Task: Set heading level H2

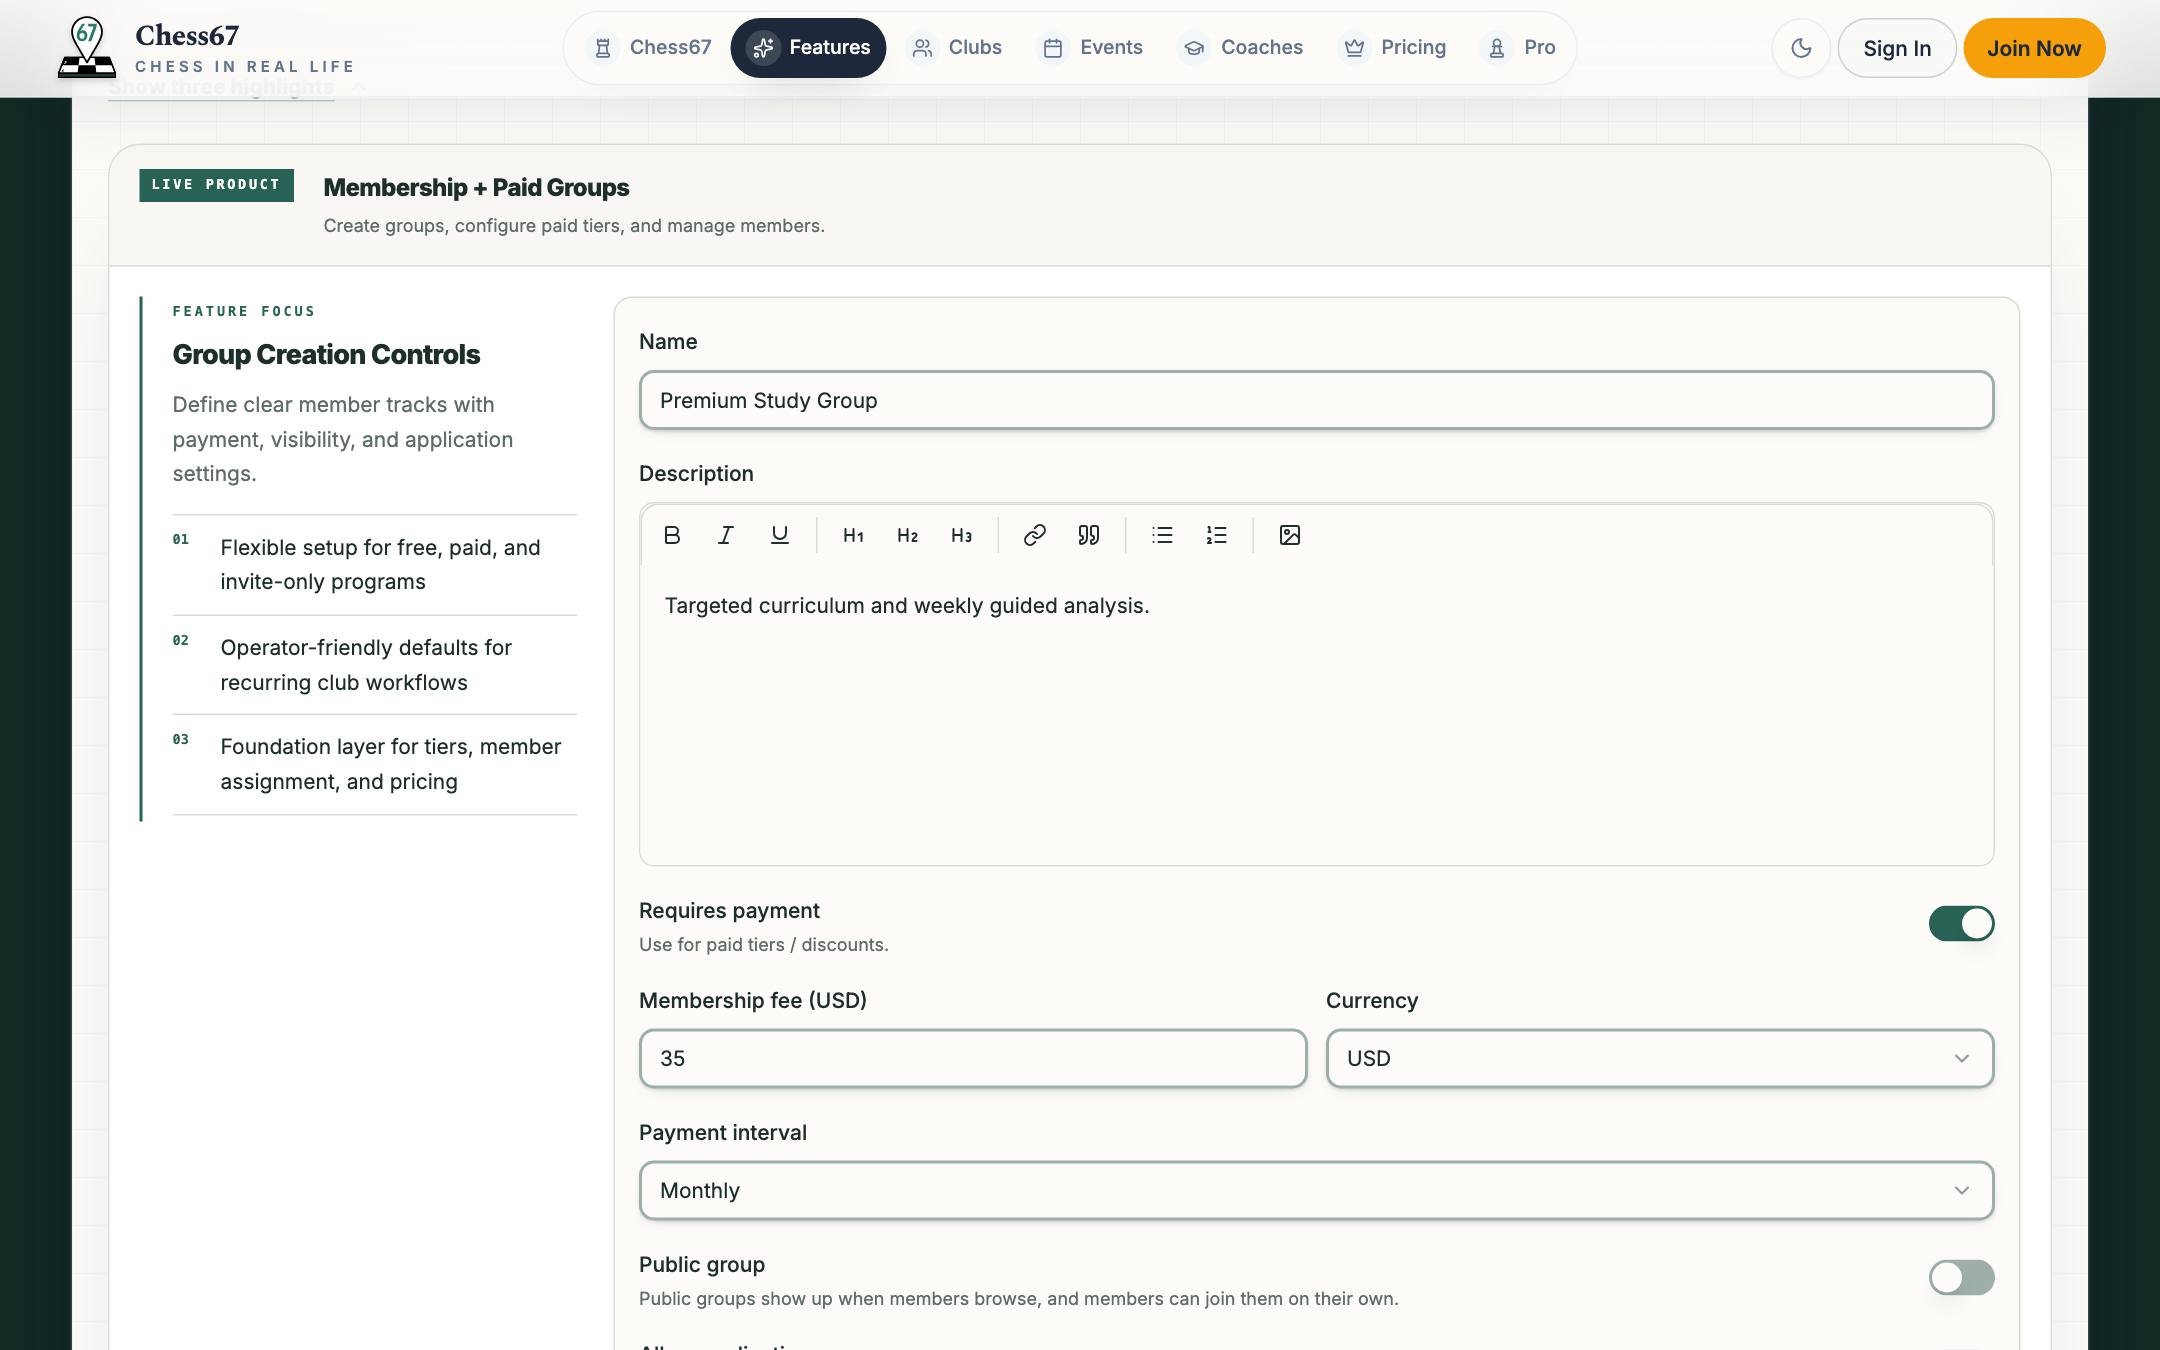Action: click(907, 535)
